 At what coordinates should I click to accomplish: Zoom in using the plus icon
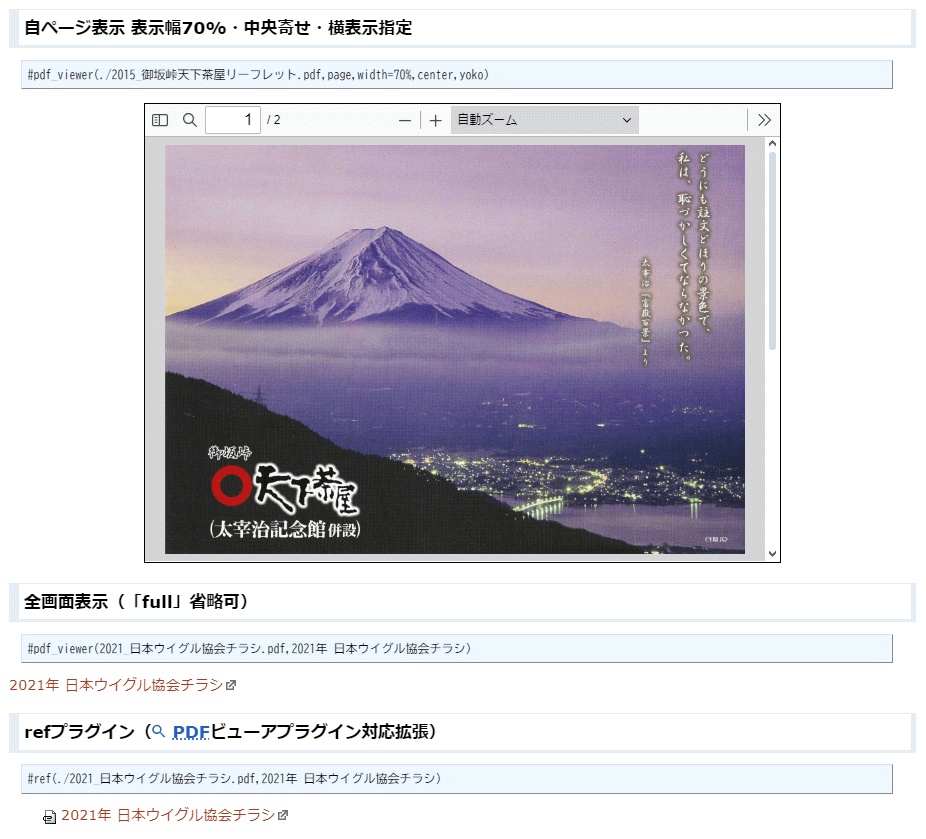click(434, 120)
